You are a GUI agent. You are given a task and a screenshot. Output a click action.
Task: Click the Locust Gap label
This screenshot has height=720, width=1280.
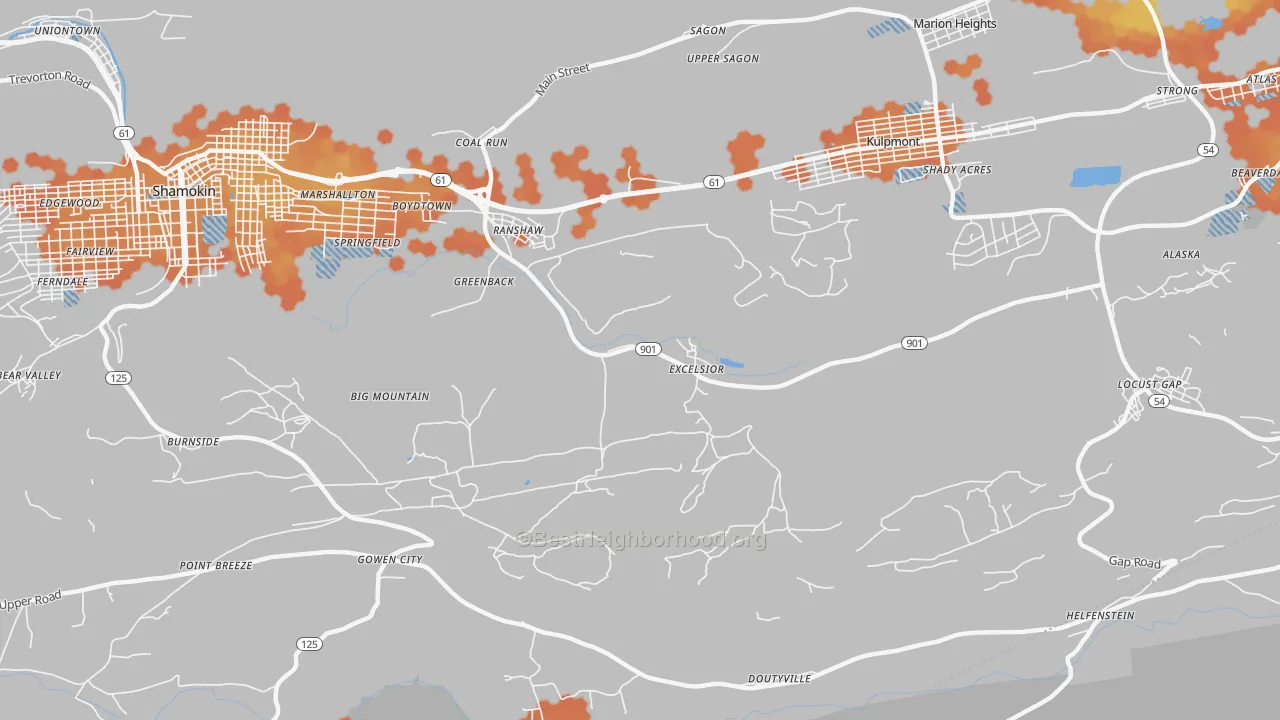click(1150, 385)
